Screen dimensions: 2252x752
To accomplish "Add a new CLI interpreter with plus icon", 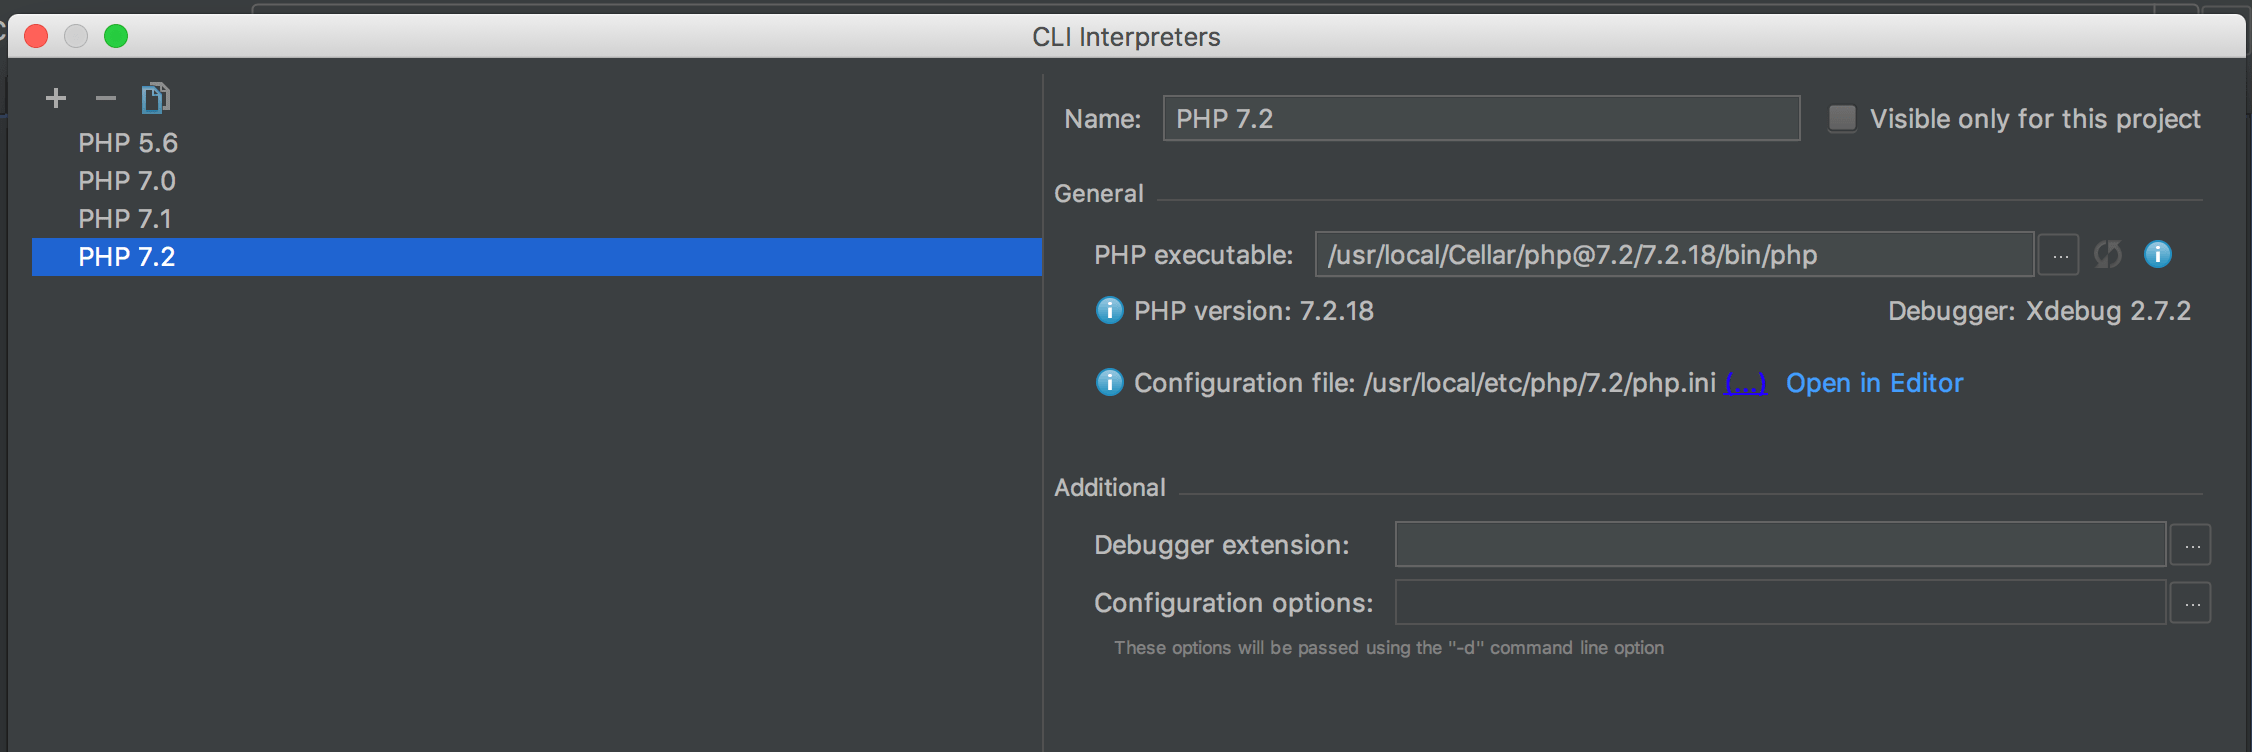I will [56, 98].
